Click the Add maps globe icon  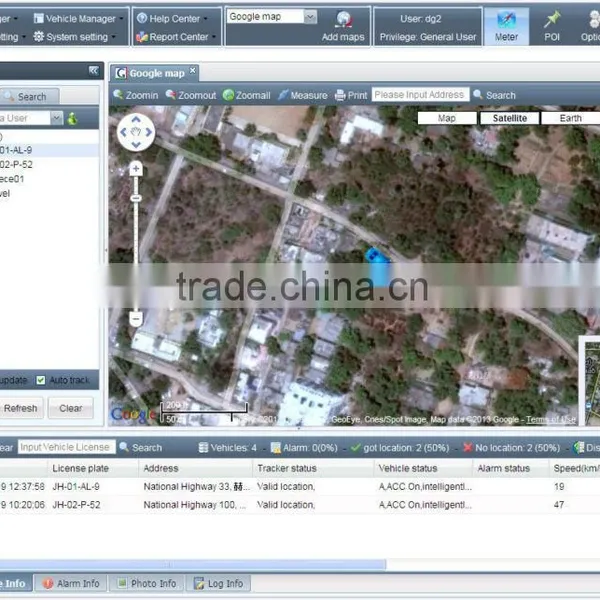coord(343,20)
